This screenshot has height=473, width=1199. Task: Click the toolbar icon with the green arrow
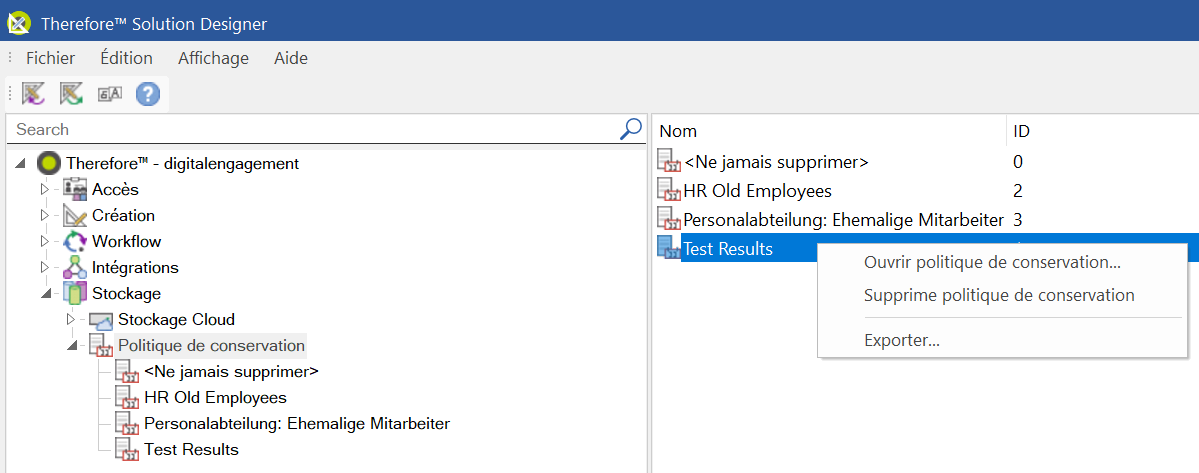pyautogui.click(x=70, y=94)
